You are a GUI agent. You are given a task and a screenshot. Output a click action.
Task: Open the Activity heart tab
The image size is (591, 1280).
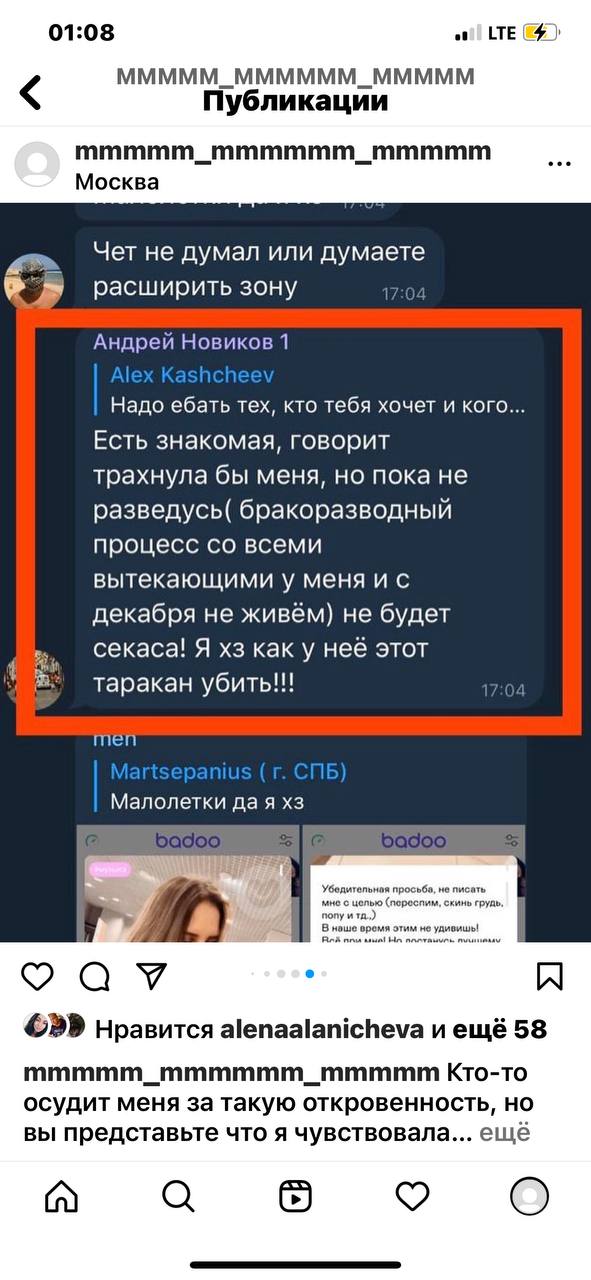(x=412, y=1194)
